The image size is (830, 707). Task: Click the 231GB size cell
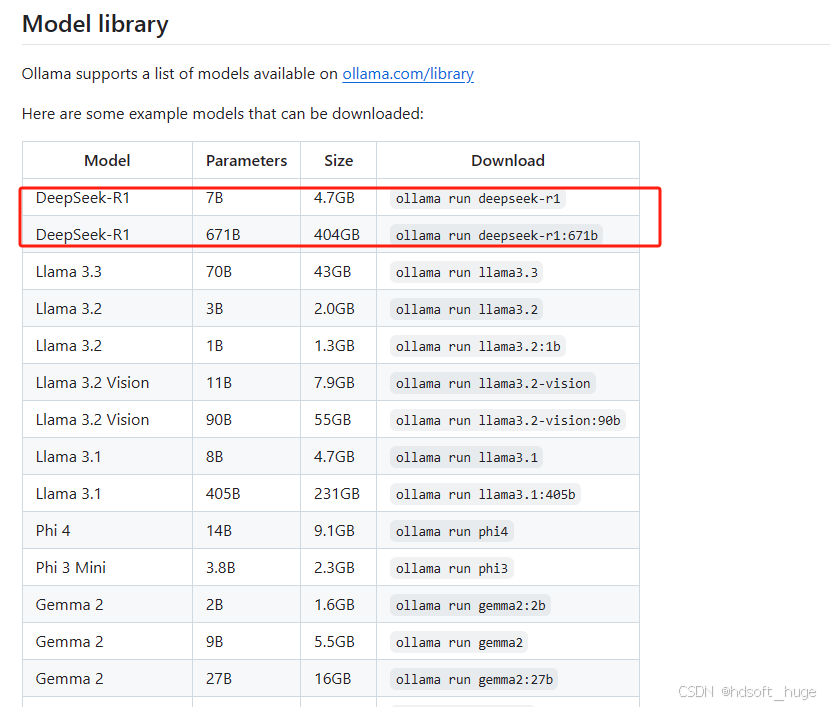[337, 494]
